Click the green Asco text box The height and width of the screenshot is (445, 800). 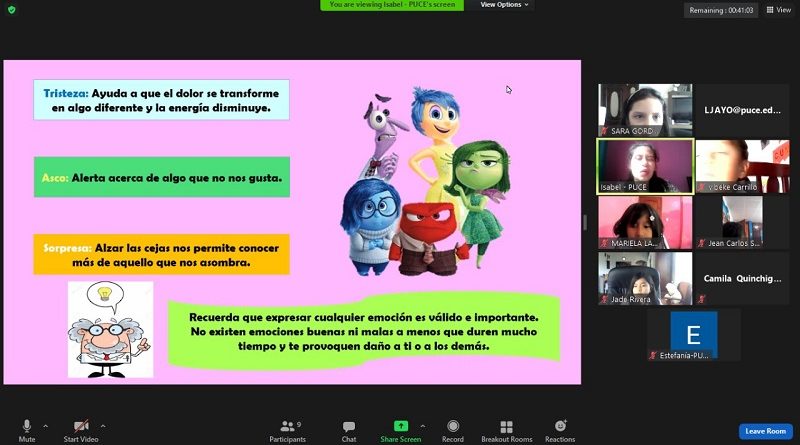pos(162,177)
